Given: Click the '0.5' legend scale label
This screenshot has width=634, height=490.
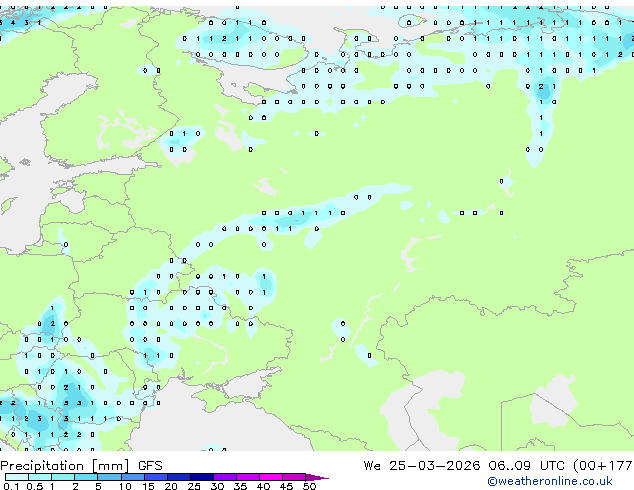Looking at the screenshot, I should tap(35, 486).
